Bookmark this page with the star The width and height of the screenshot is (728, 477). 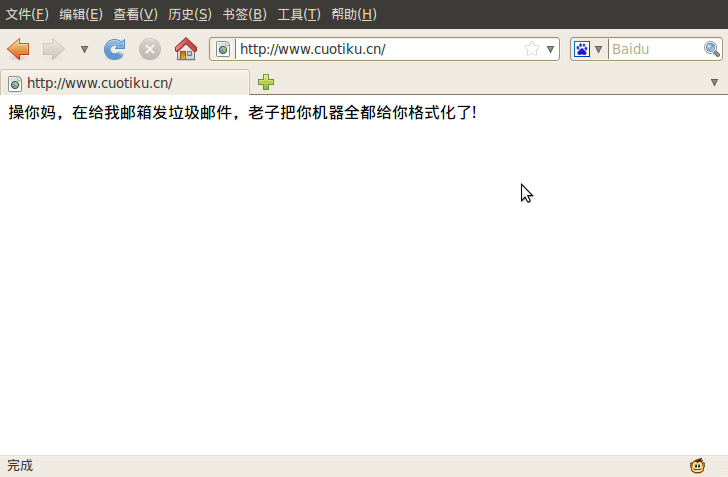click(x=532, y=49)
